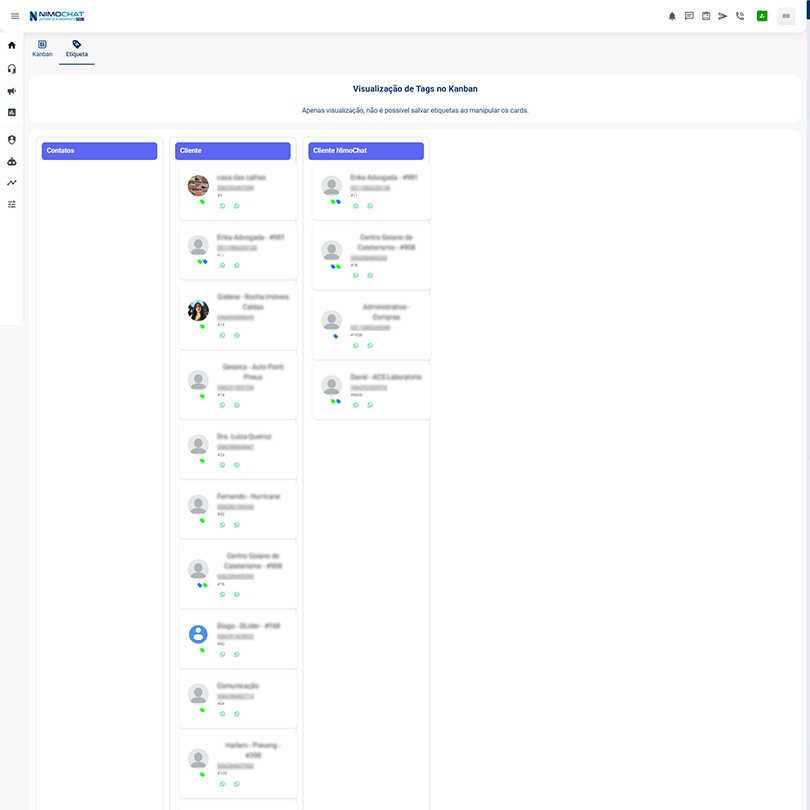The image size is (810, 810).
Task: Click the chat message icon in top bar
Action: click(x=690, y=16)
